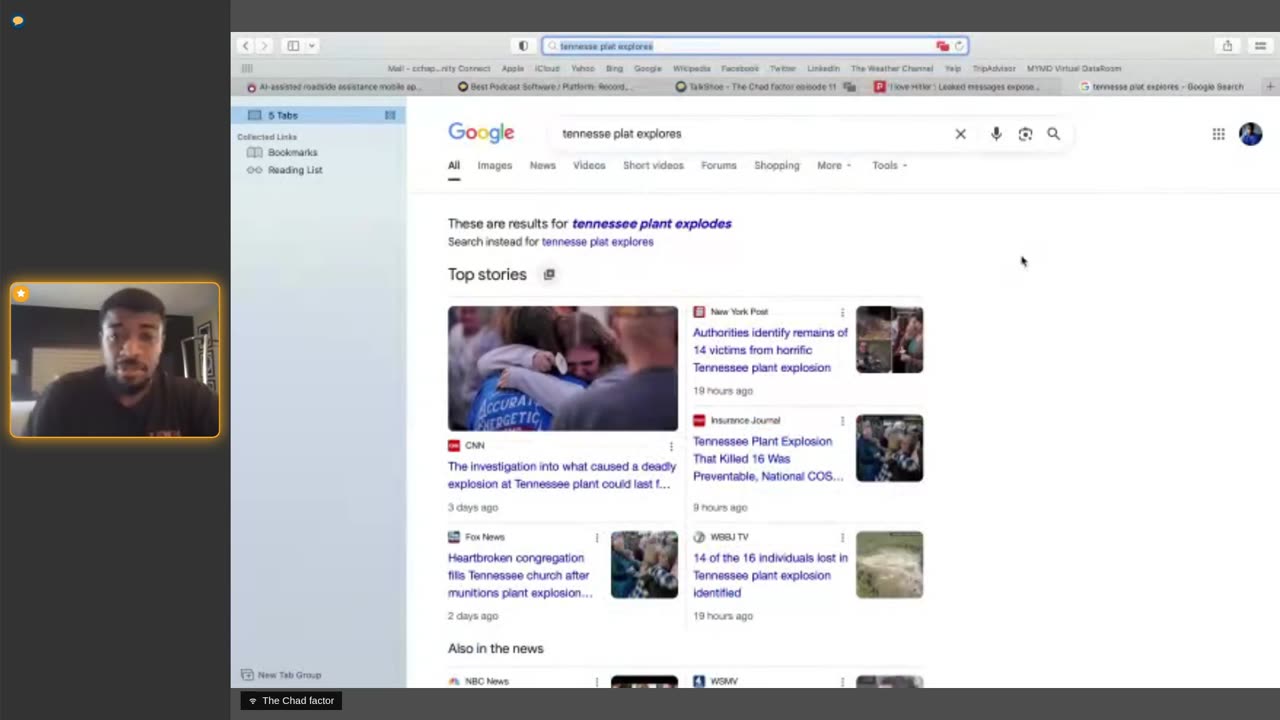Screen dimensions: 1280x720
Task: Reload the page with the refresh icon
Action: click(x=959, y=46)
